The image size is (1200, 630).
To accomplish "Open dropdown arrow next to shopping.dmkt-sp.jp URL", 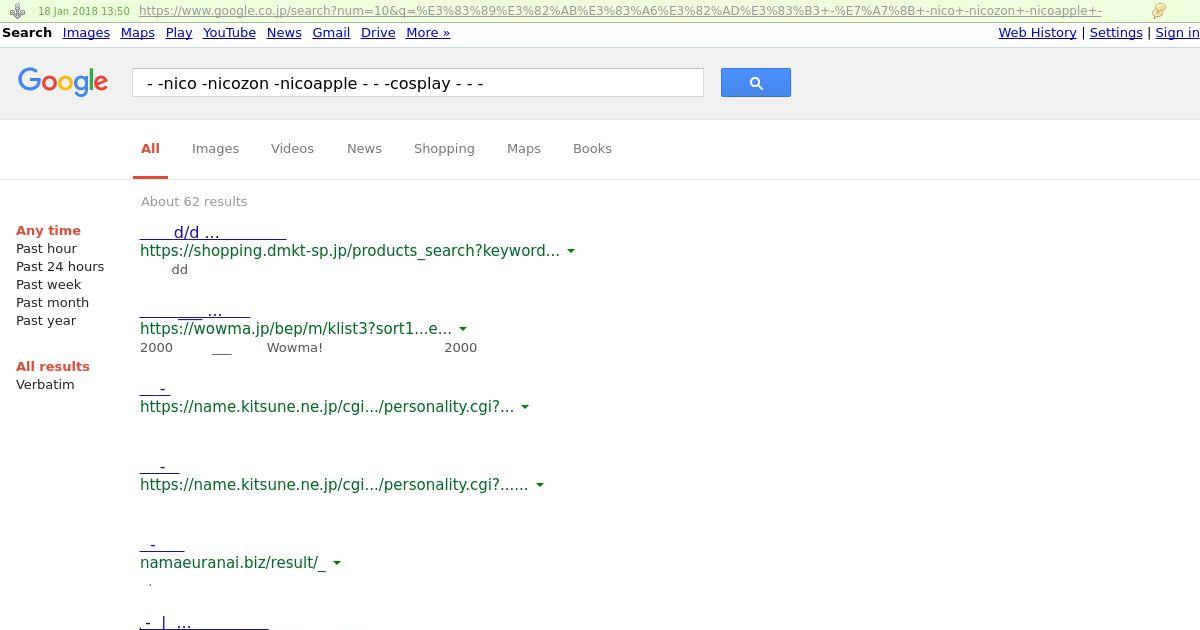I will point(571,251).
